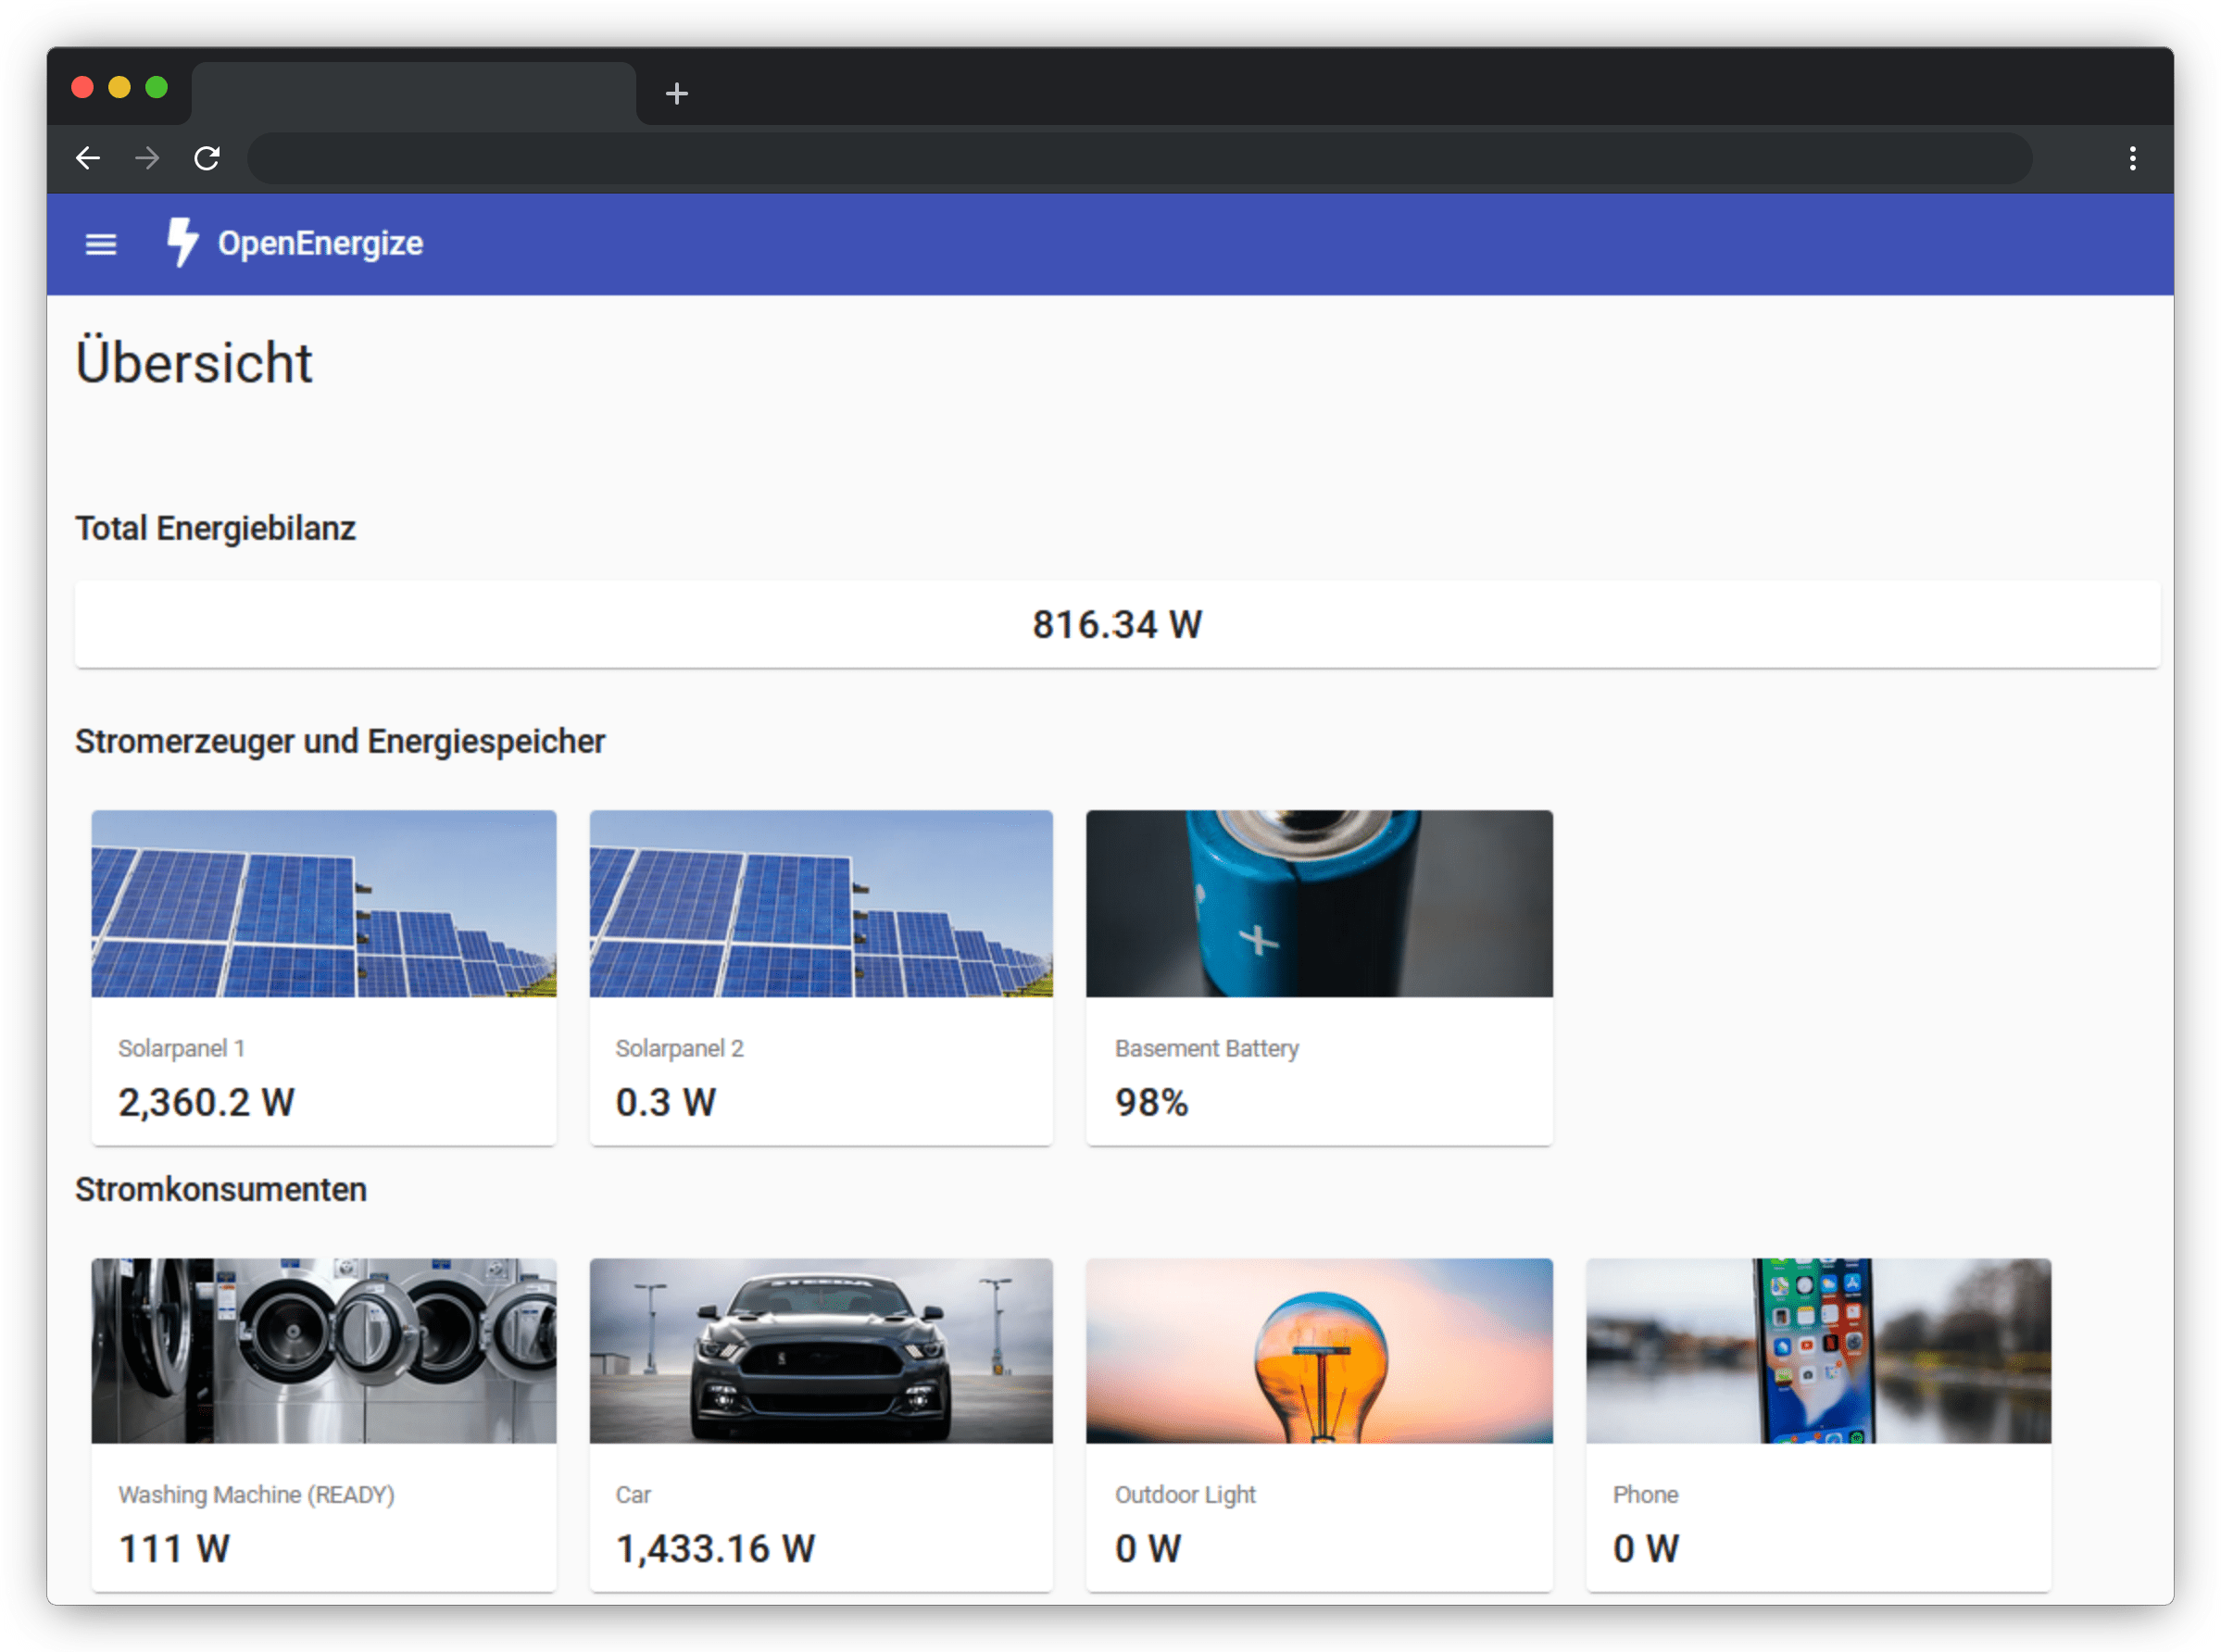Select the current browser tab
The height and width of the screenshot is (1652, 2221).
(413, 94)
